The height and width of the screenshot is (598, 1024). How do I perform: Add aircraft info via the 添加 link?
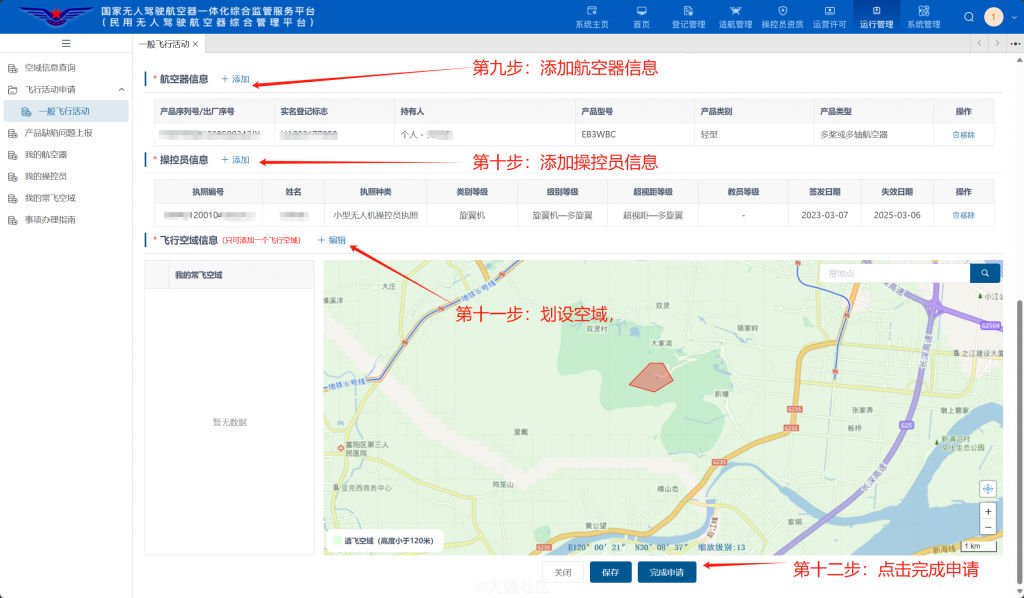tap(237, 76)
